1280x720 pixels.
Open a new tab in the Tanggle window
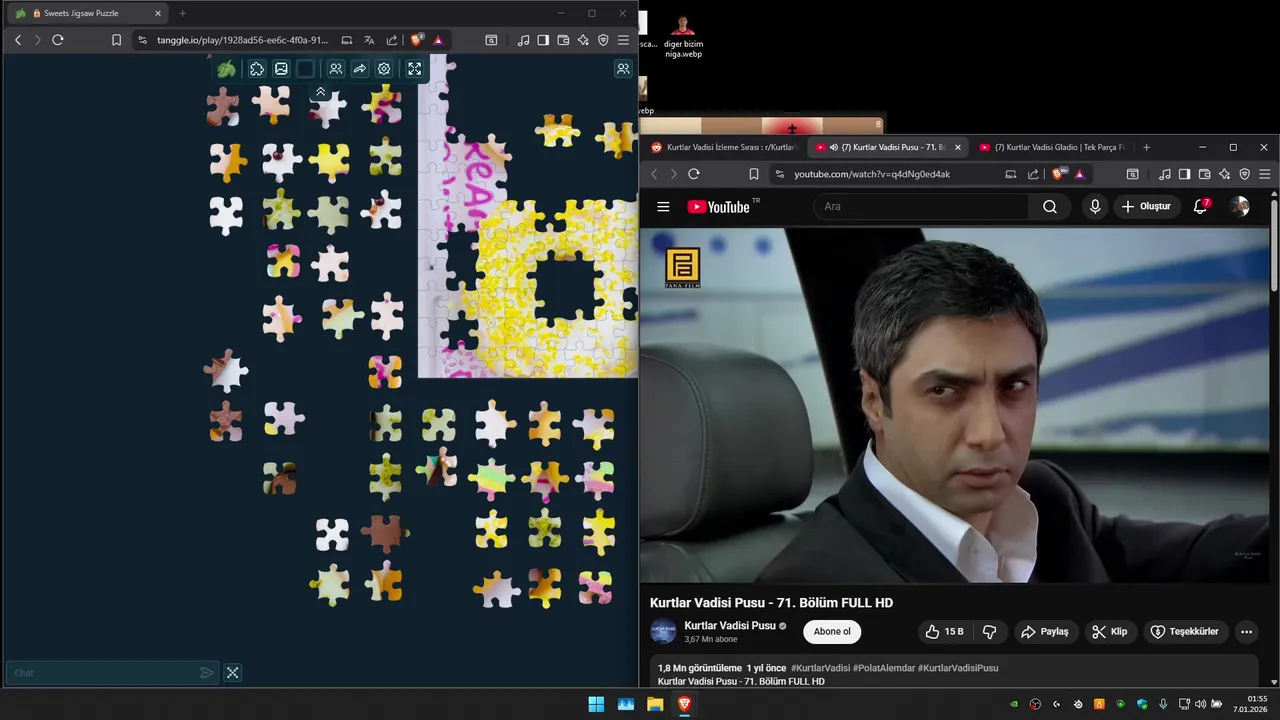point(182,13)
